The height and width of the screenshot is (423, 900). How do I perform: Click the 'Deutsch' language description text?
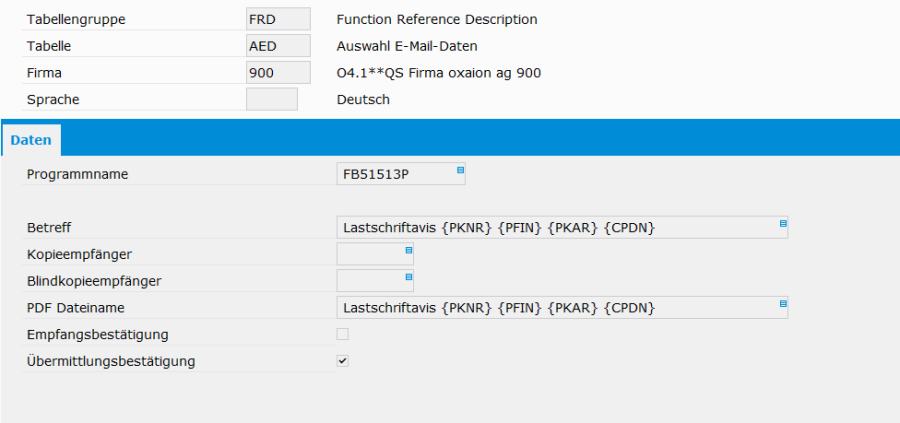[x=363, y=99]
